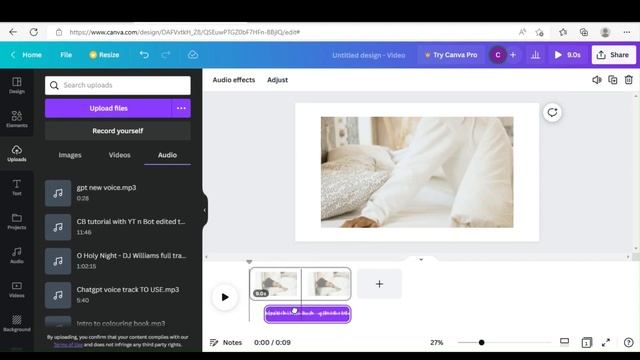Open upload options three-dot dropdown
Screen dimensions: 640x360
pos(181,108)
